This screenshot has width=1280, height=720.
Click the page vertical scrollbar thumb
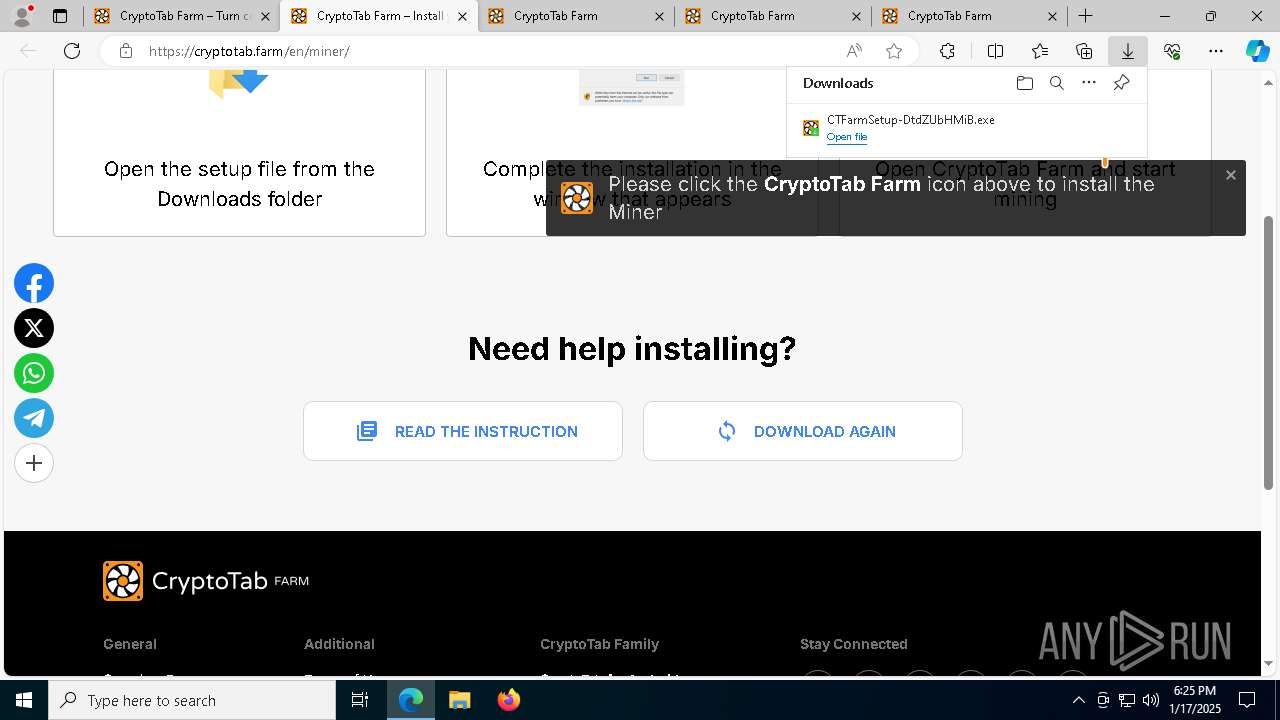point(1269,352)
